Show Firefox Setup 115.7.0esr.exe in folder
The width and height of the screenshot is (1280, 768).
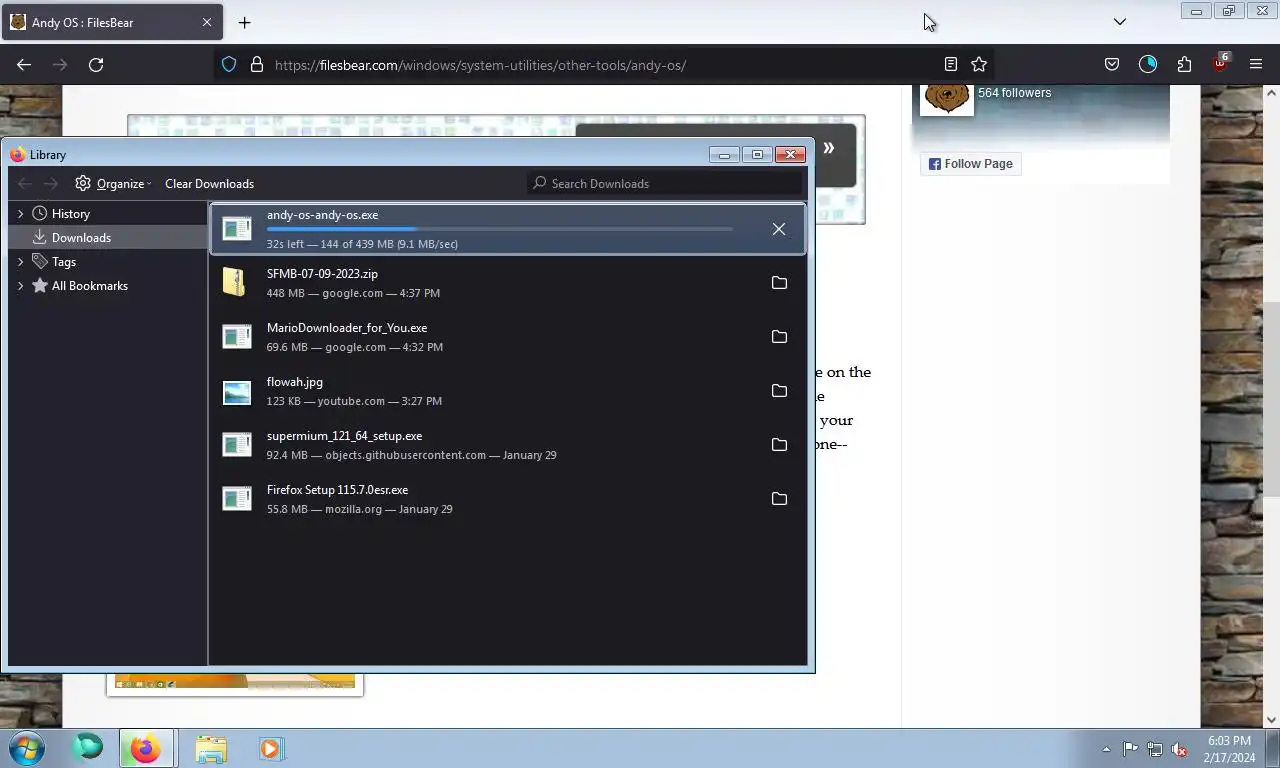(779, 499)
